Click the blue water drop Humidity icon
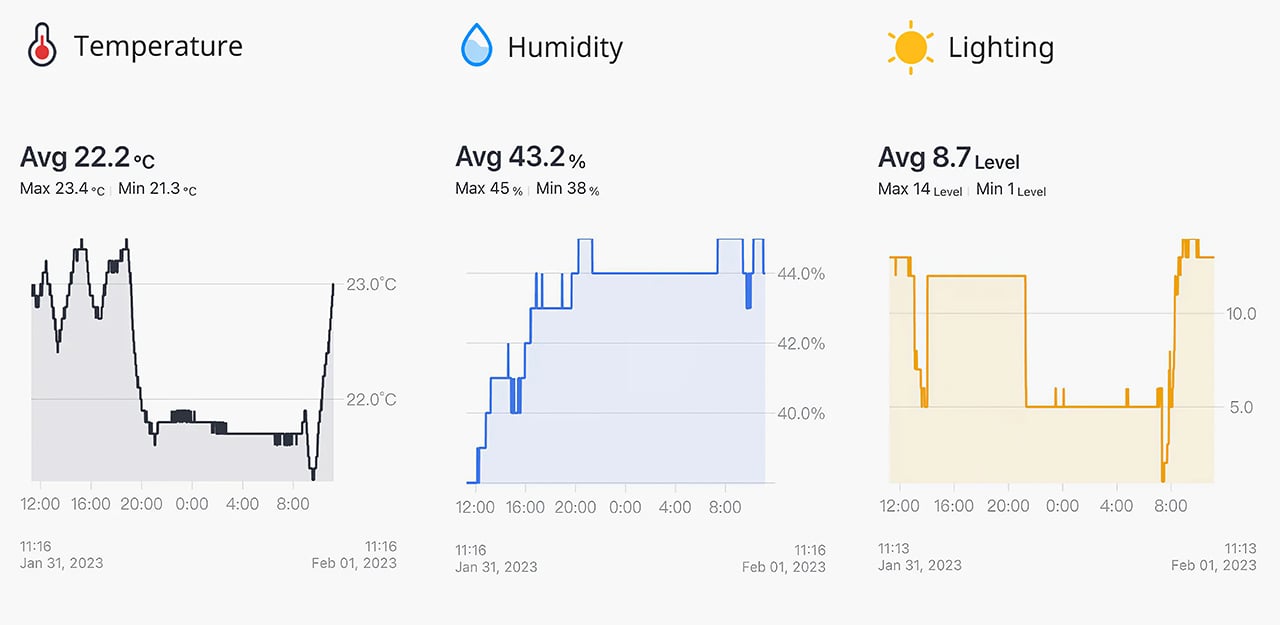Image resolution: width=1280 pixels, height=625 pixels. 477,47
